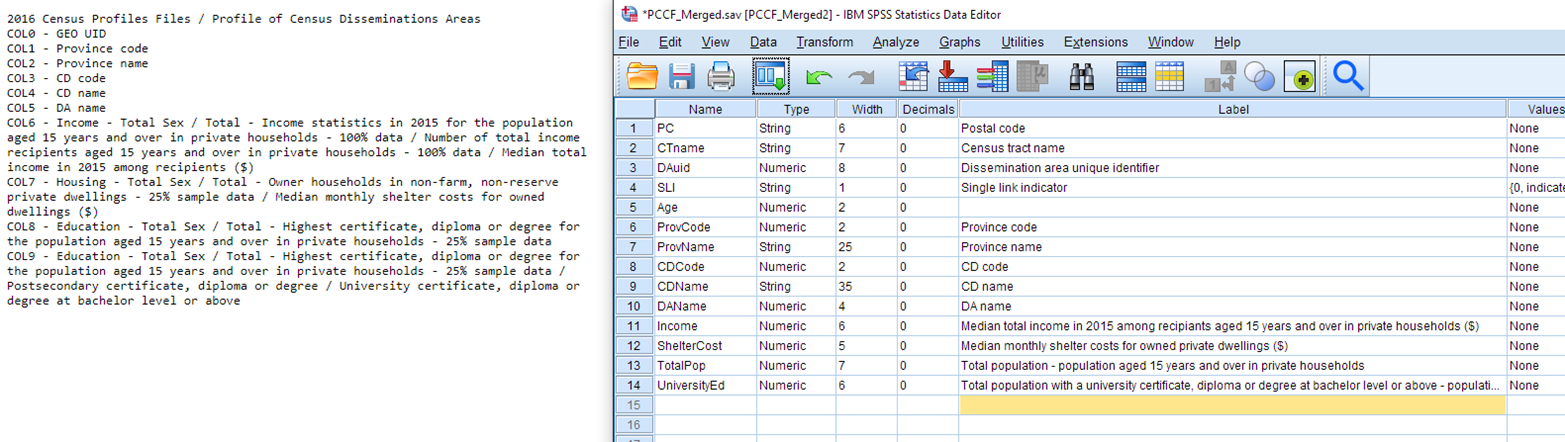Click 'COL2 - Province name' line in text window
Viewport: 1565px width, 442px height.
(77, 63)
